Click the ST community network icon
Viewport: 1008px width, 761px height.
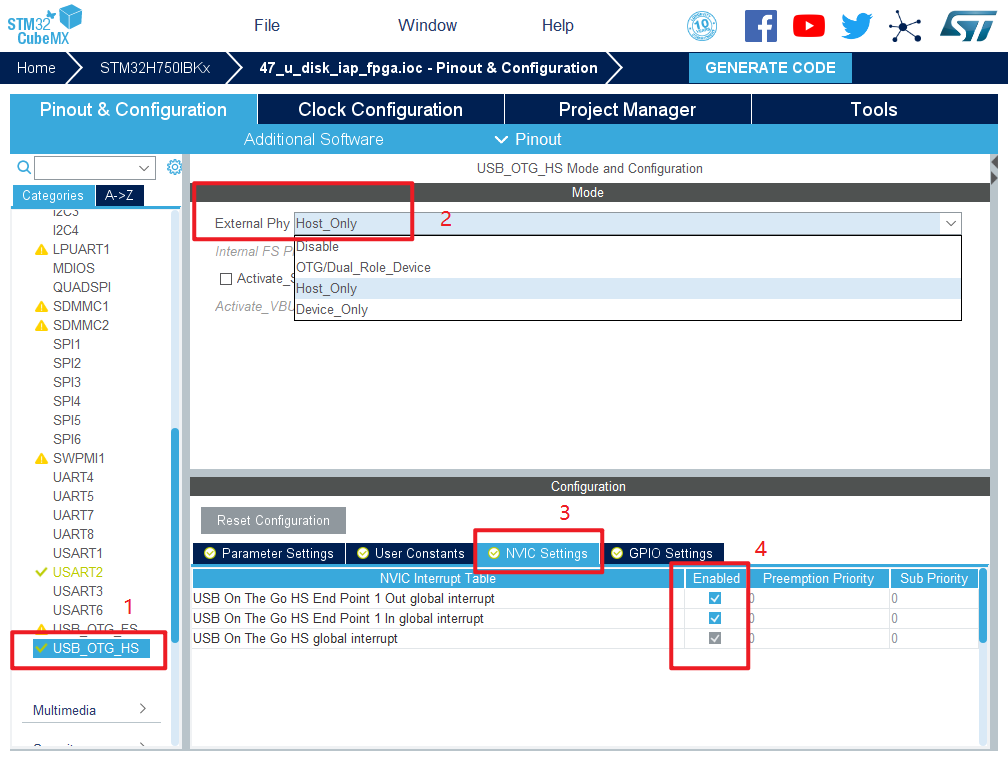click(905, 26)
